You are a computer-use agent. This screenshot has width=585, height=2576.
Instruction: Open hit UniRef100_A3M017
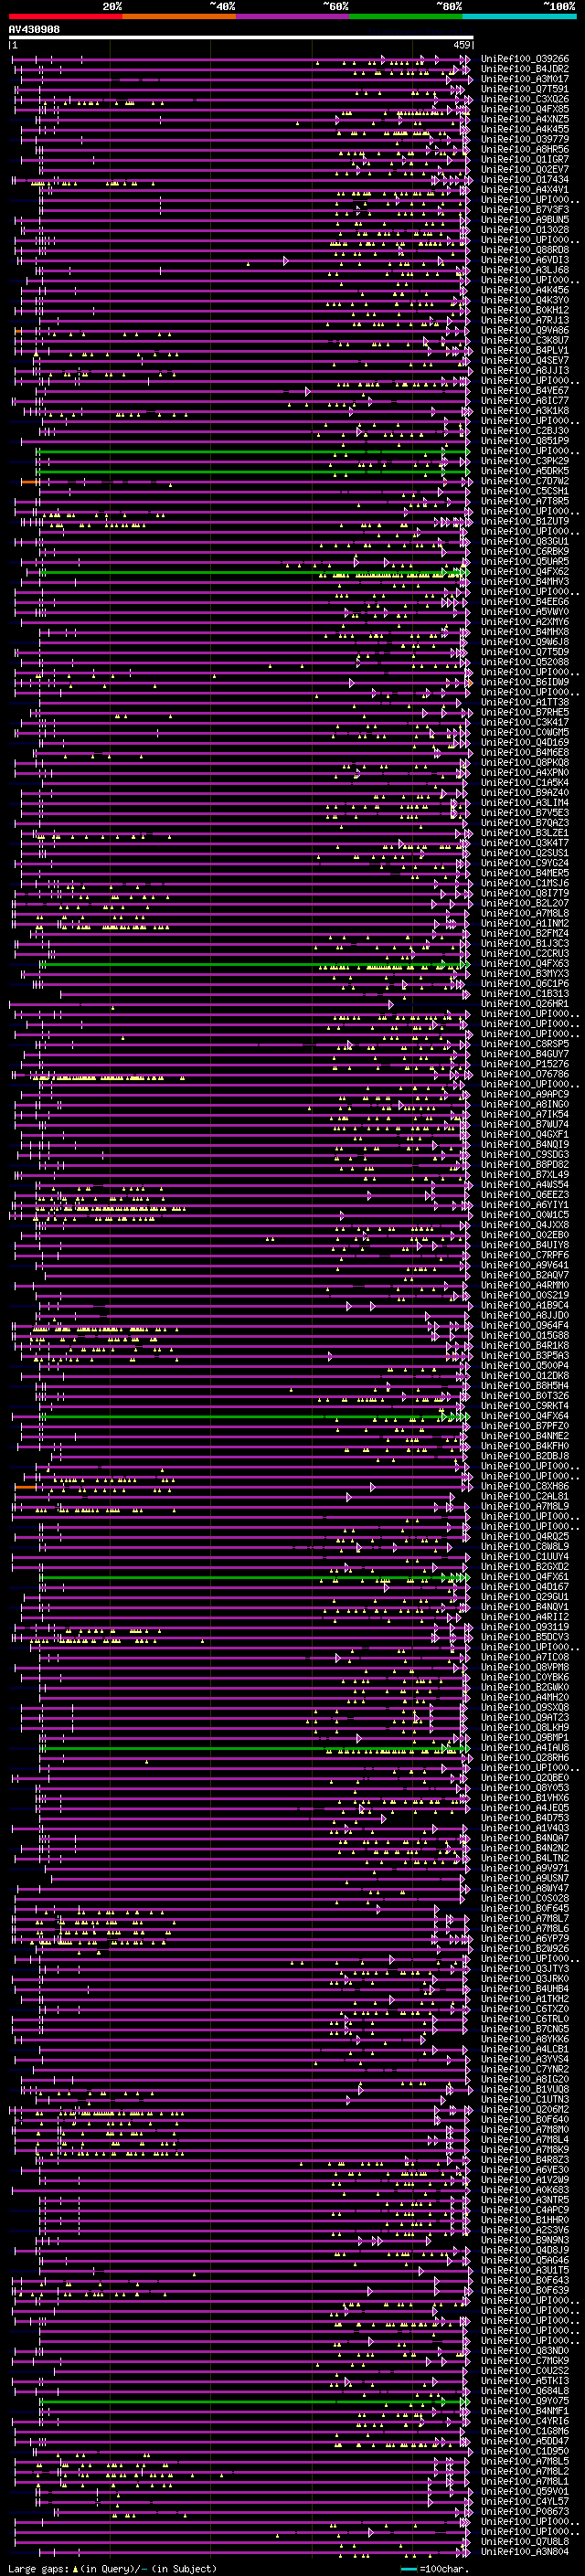[525, 79]
